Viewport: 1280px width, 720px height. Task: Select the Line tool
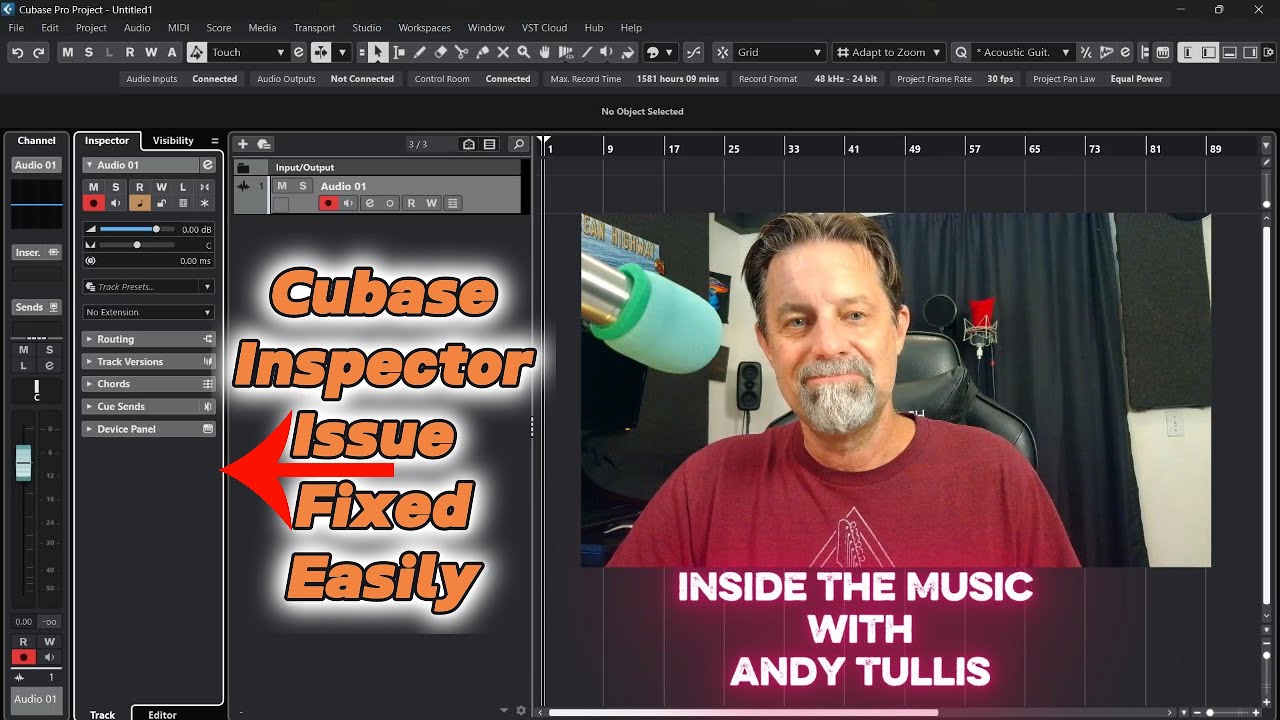coord(586,52)
